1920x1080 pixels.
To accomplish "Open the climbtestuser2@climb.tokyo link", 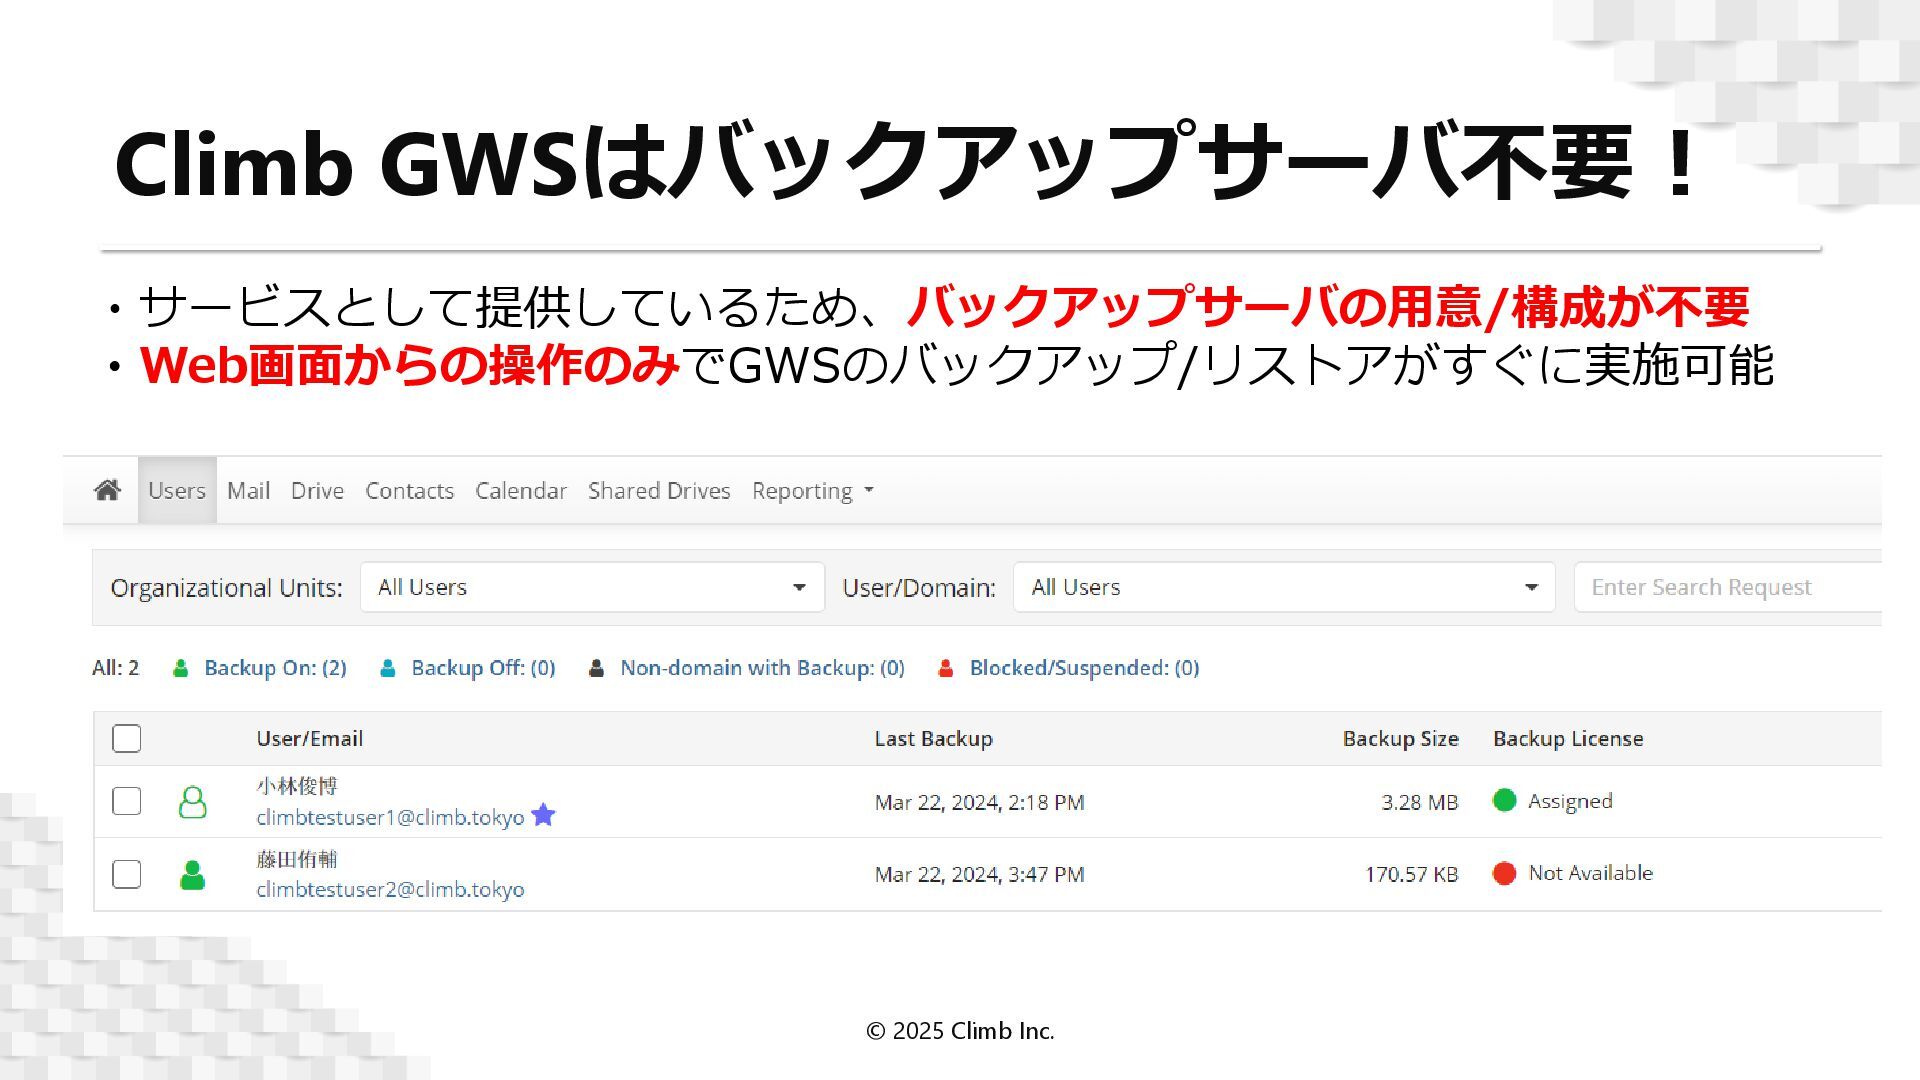I will [390, 889].
